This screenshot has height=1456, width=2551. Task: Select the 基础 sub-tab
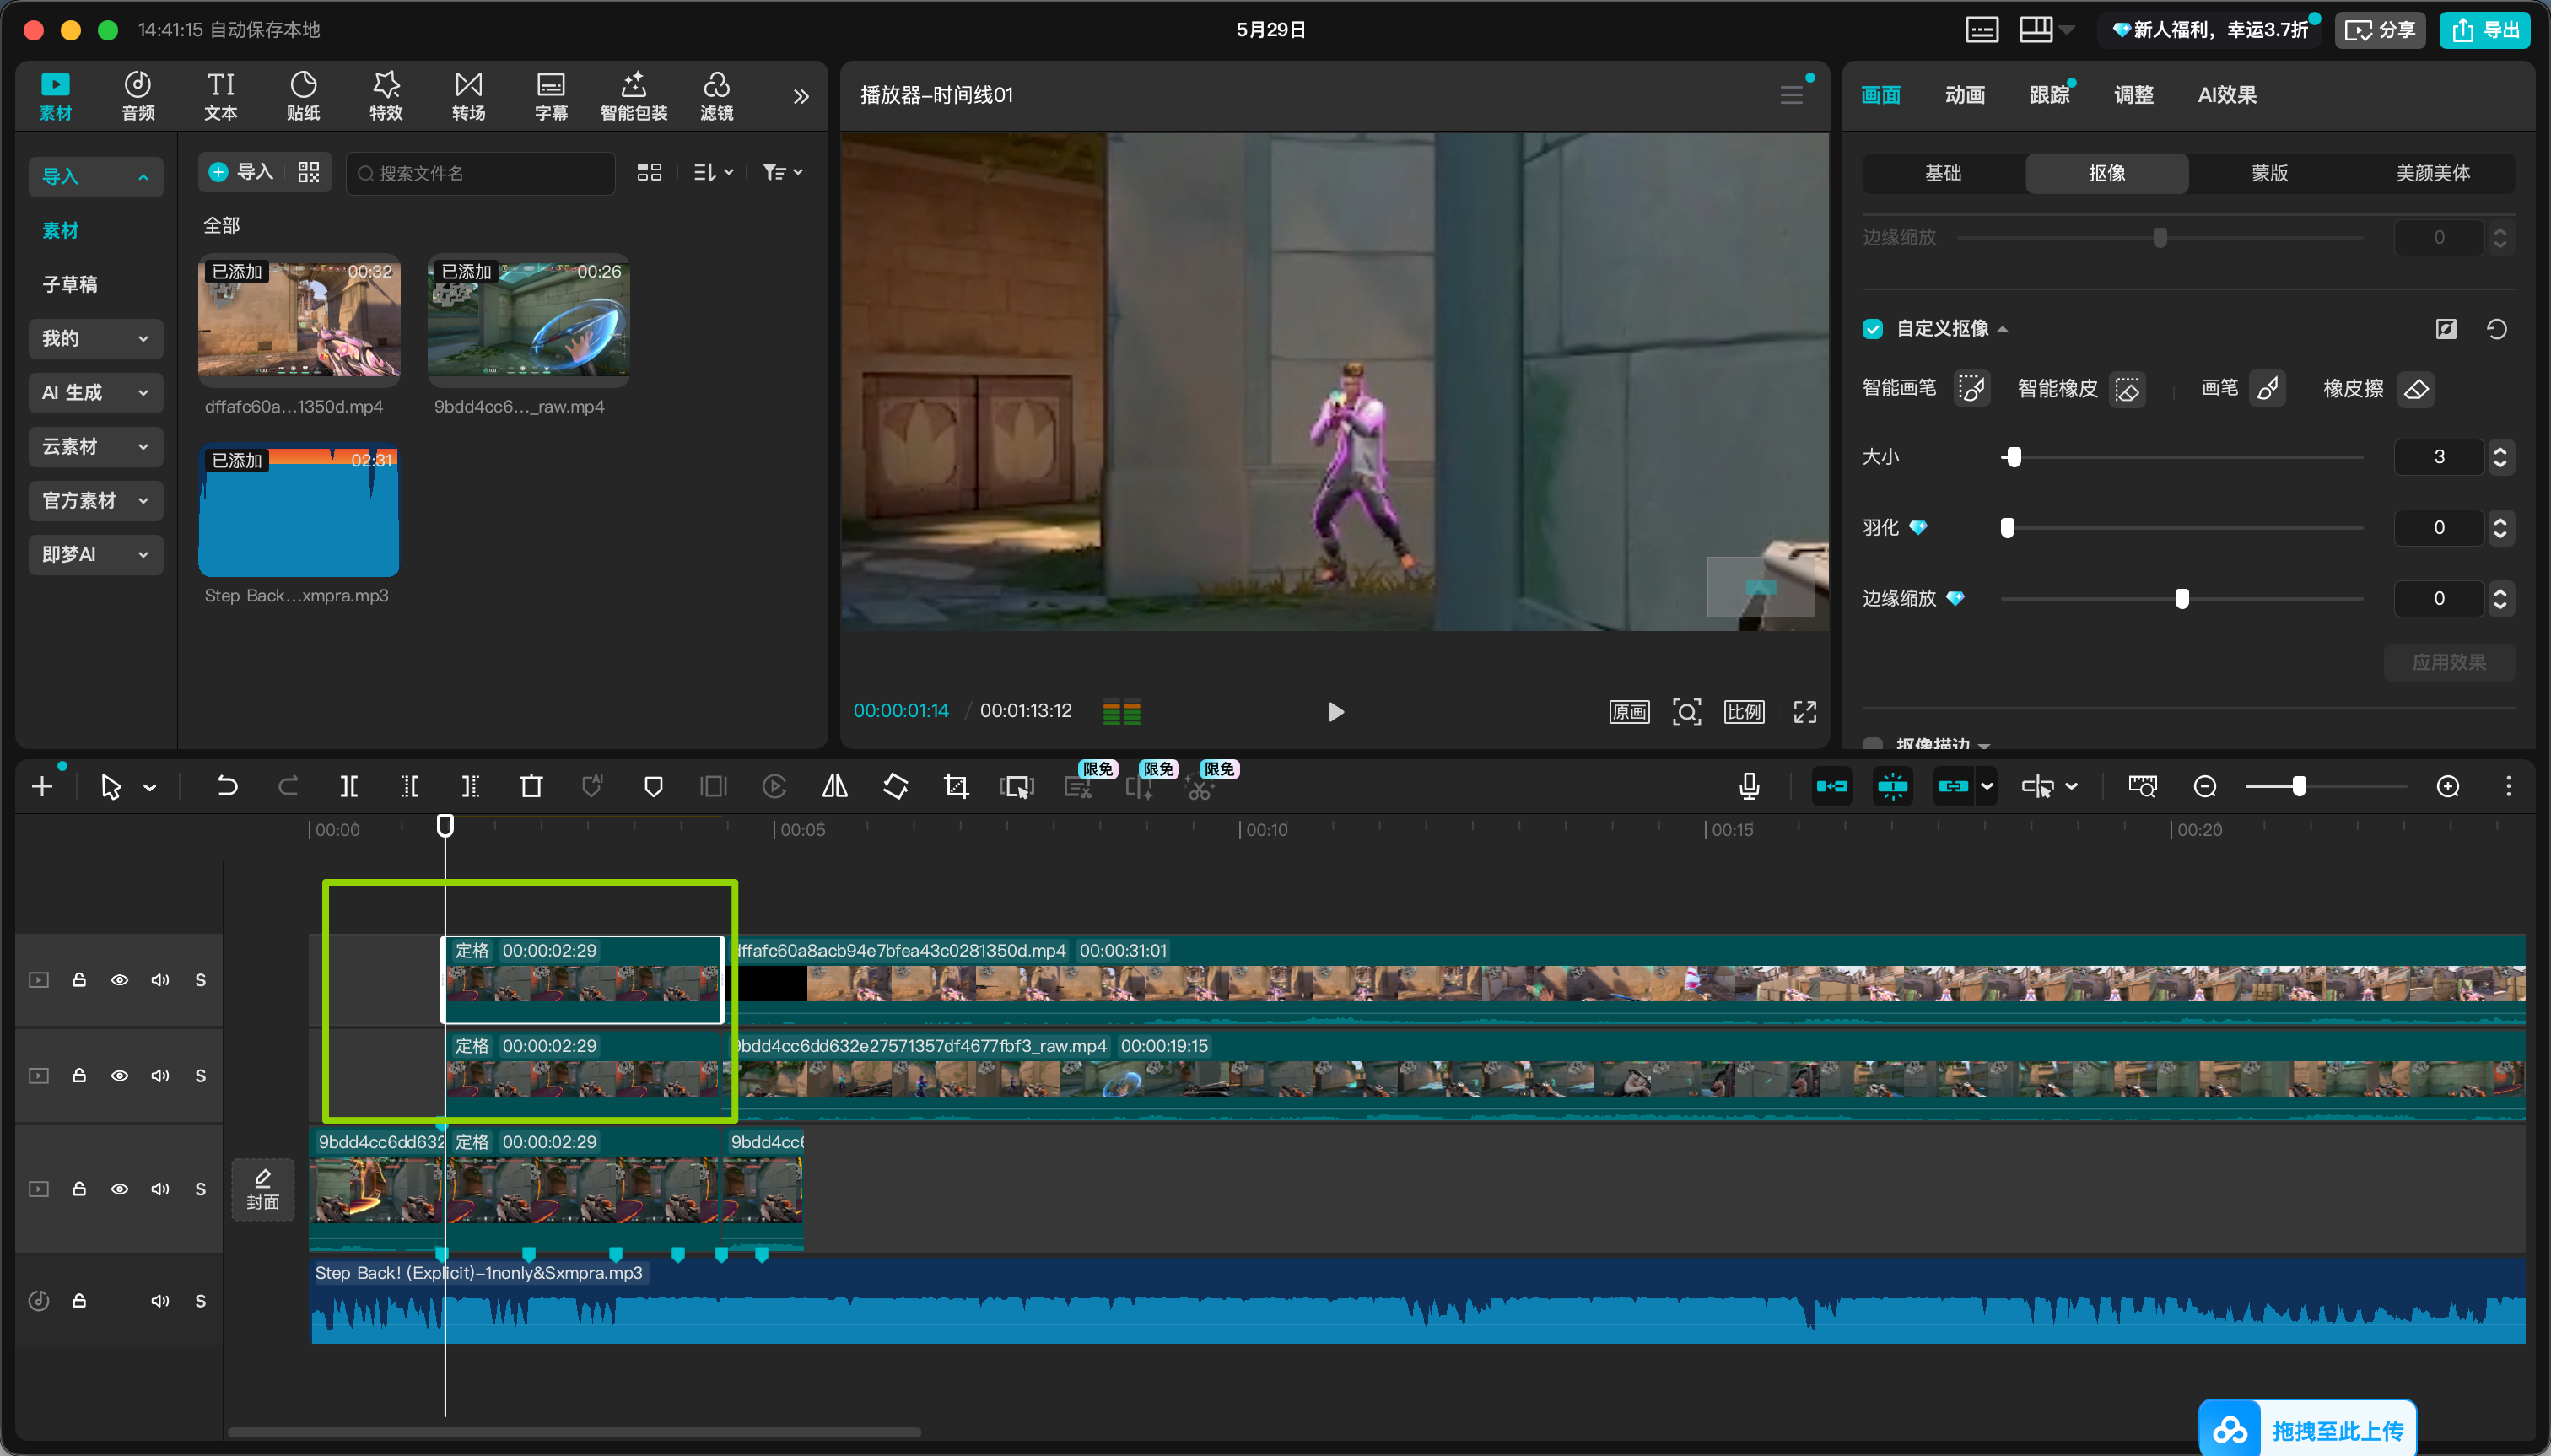coord(1943,173)
